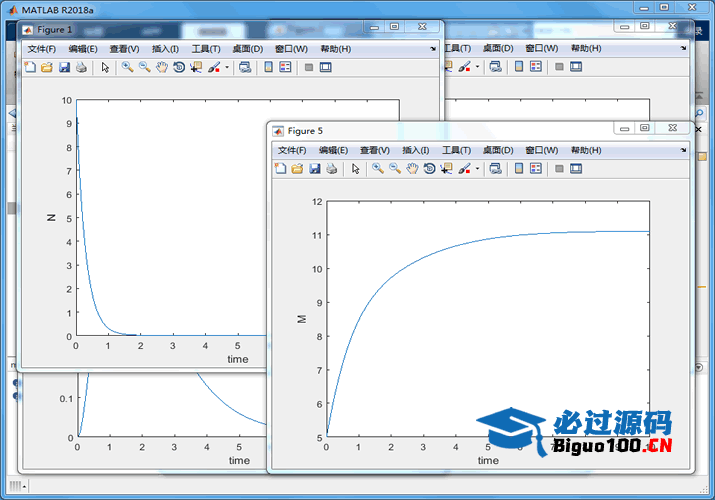Open 帮助(H) menu in Figure 1

point(336,49)
